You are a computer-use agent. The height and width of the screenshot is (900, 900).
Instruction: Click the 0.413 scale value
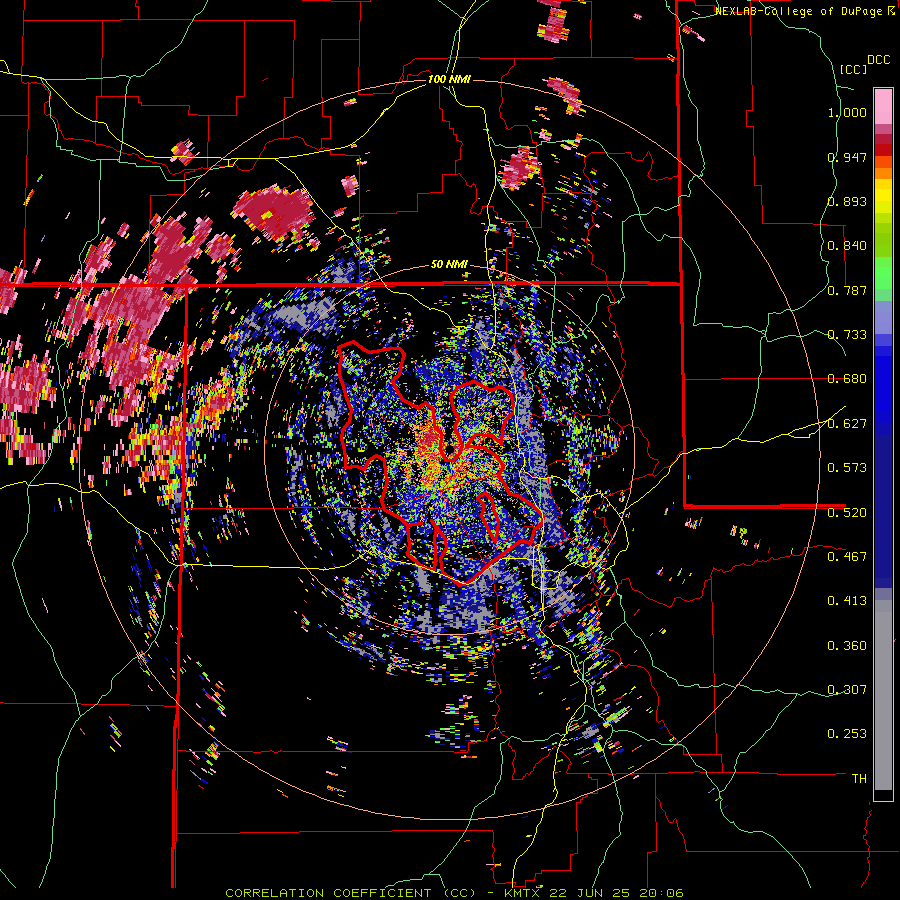(x=847, y=601)
